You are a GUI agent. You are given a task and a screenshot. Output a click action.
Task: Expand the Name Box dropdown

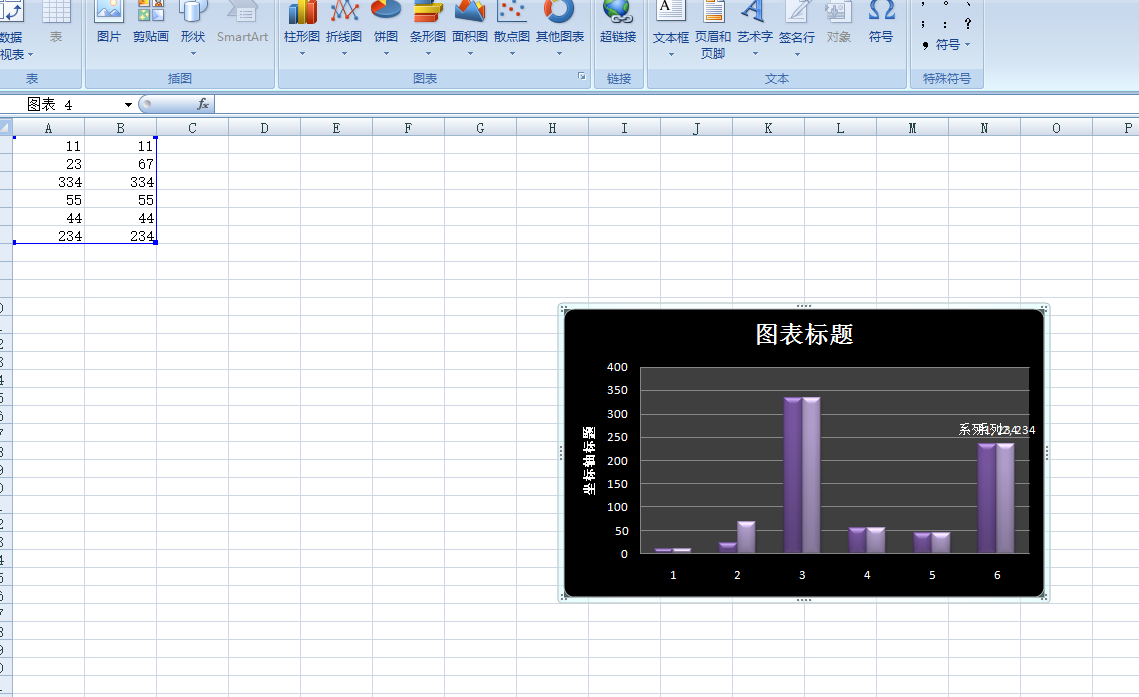128,105
